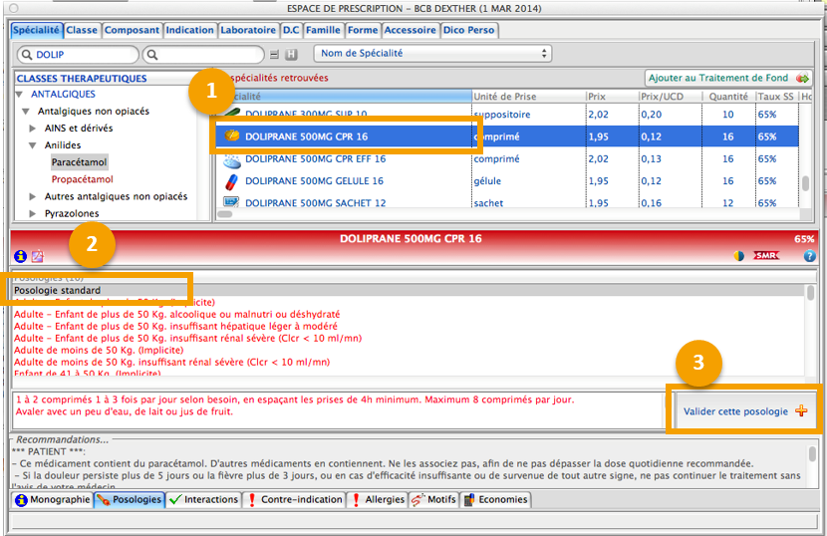Click the purple icon beside the info icon

click(37, 256)
